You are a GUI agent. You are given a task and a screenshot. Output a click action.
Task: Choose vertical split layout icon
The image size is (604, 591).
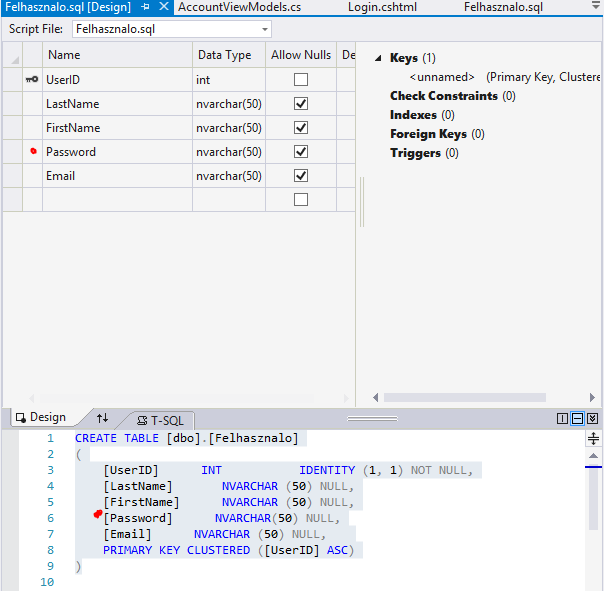coord(562,418)
